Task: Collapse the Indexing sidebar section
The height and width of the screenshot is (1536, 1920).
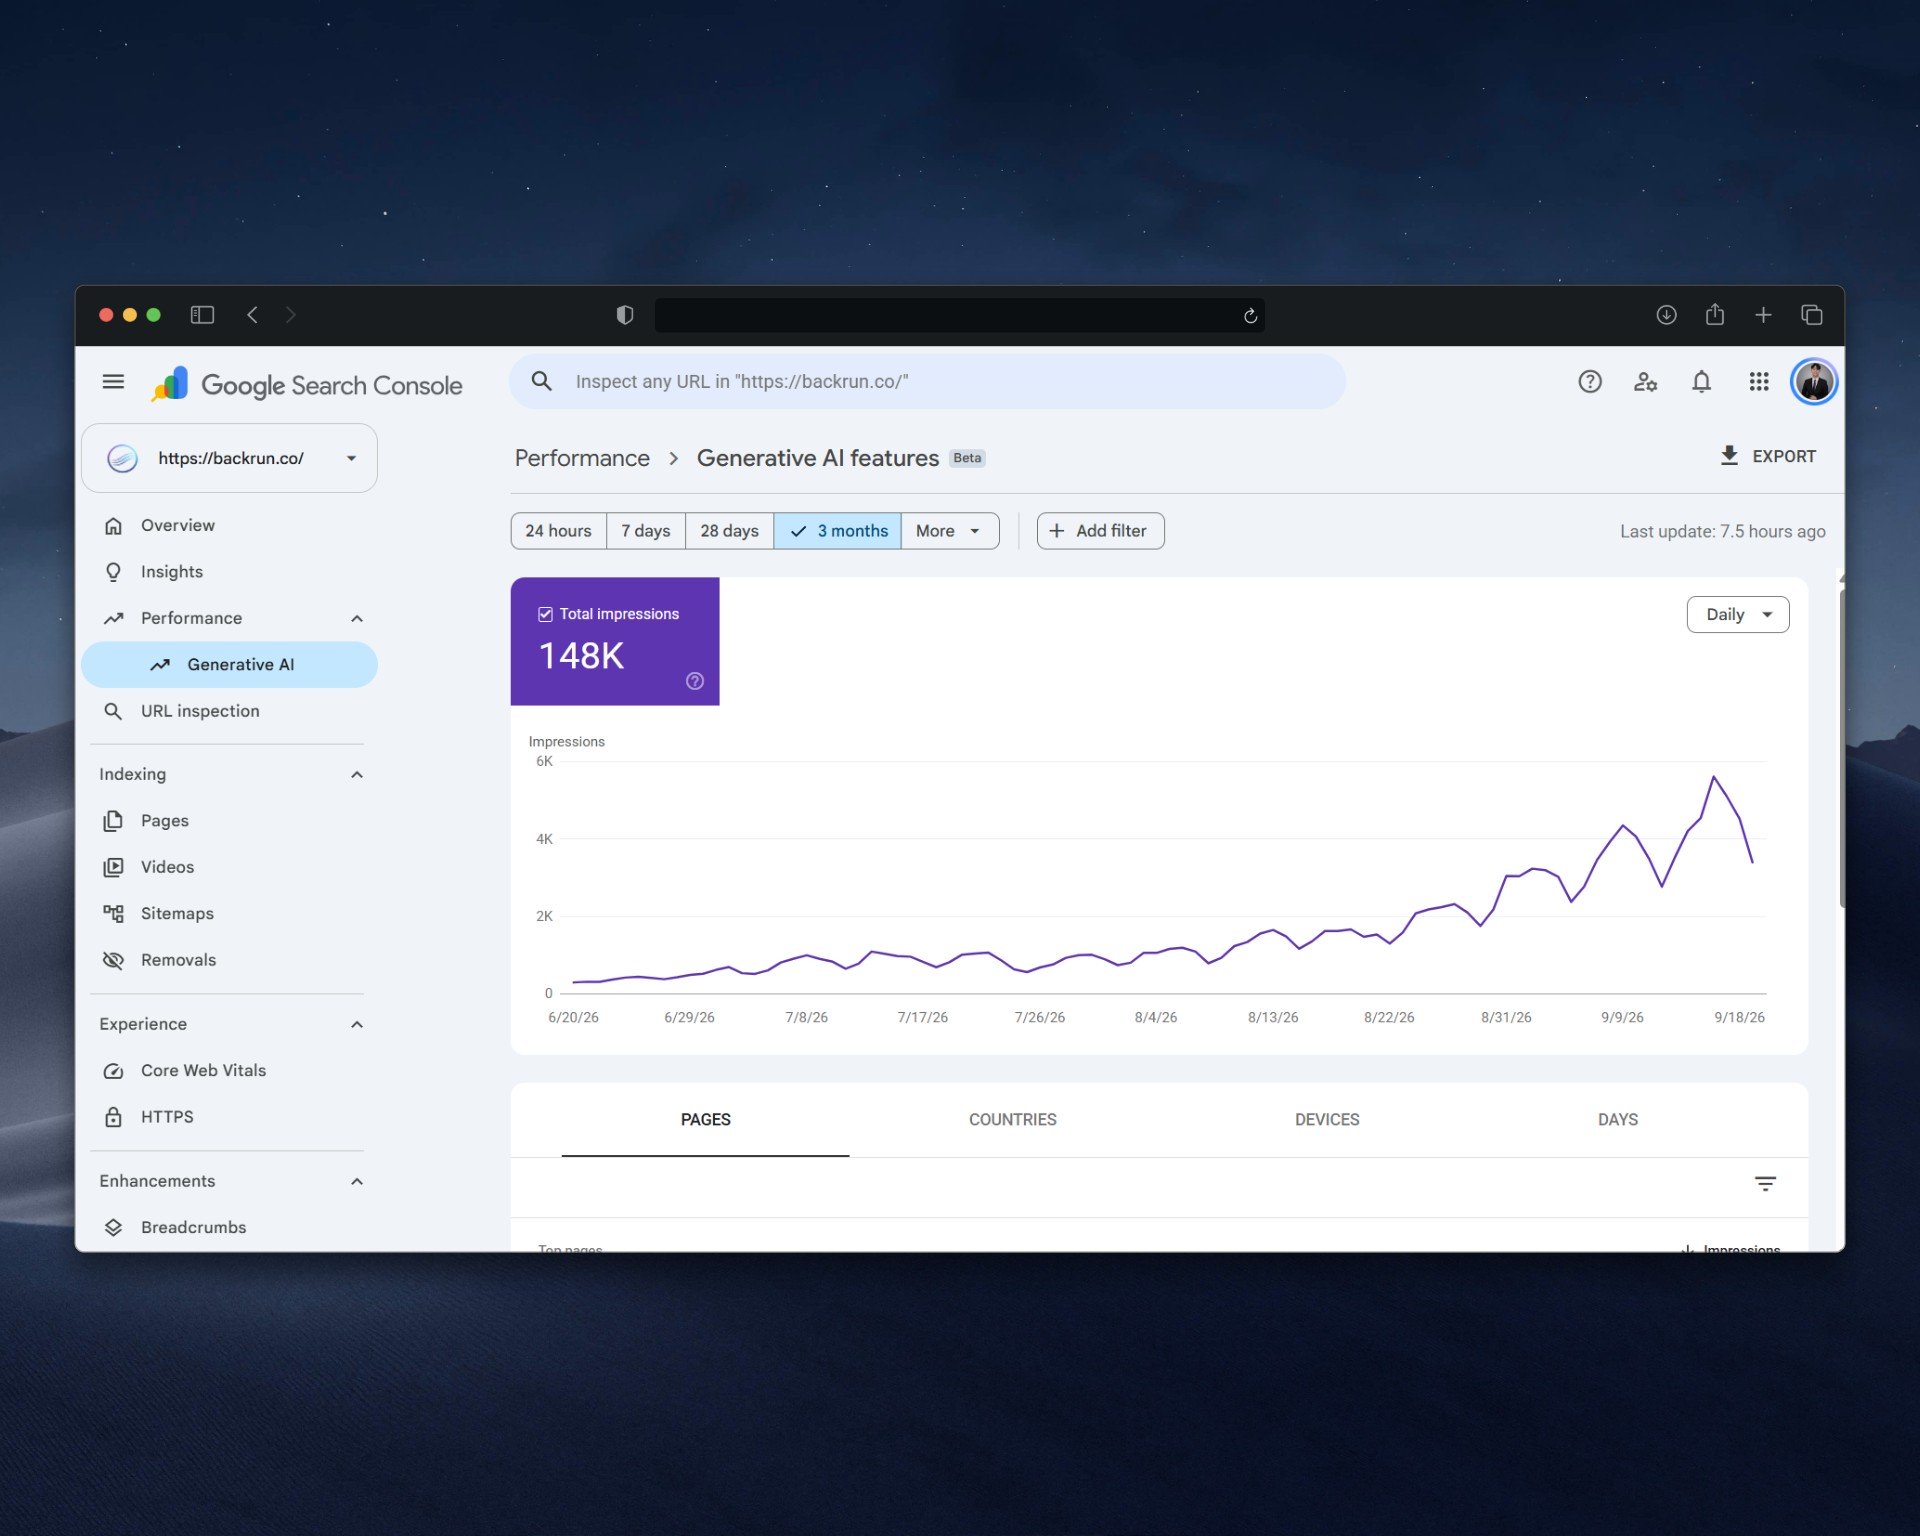Action: [x=357, y=775]
